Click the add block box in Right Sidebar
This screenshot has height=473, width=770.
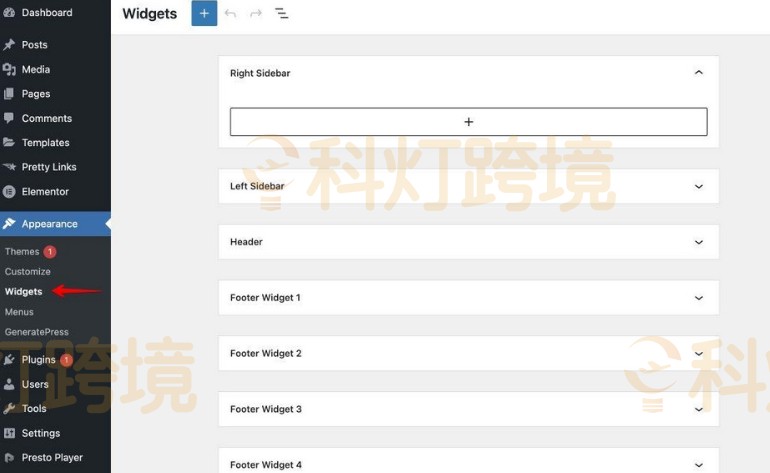468,122
